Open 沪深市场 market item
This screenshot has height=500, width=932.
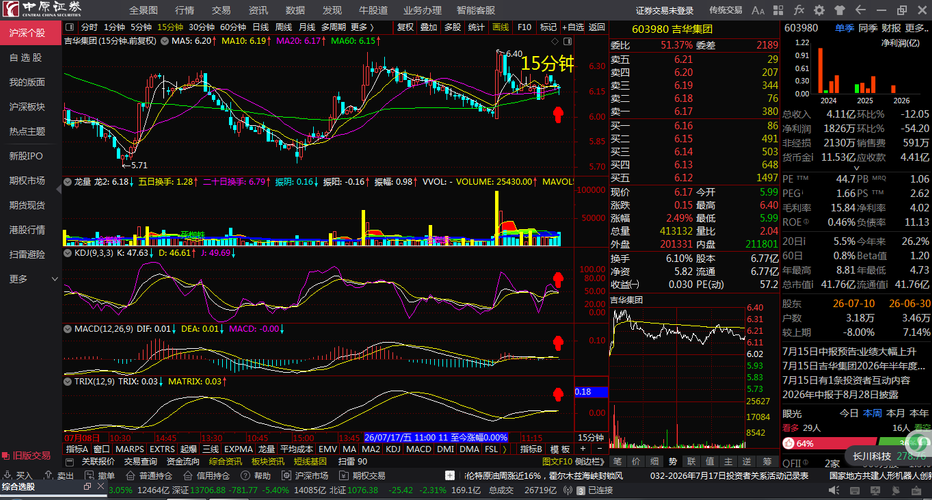pyautogui.click(x=305, y=476)
